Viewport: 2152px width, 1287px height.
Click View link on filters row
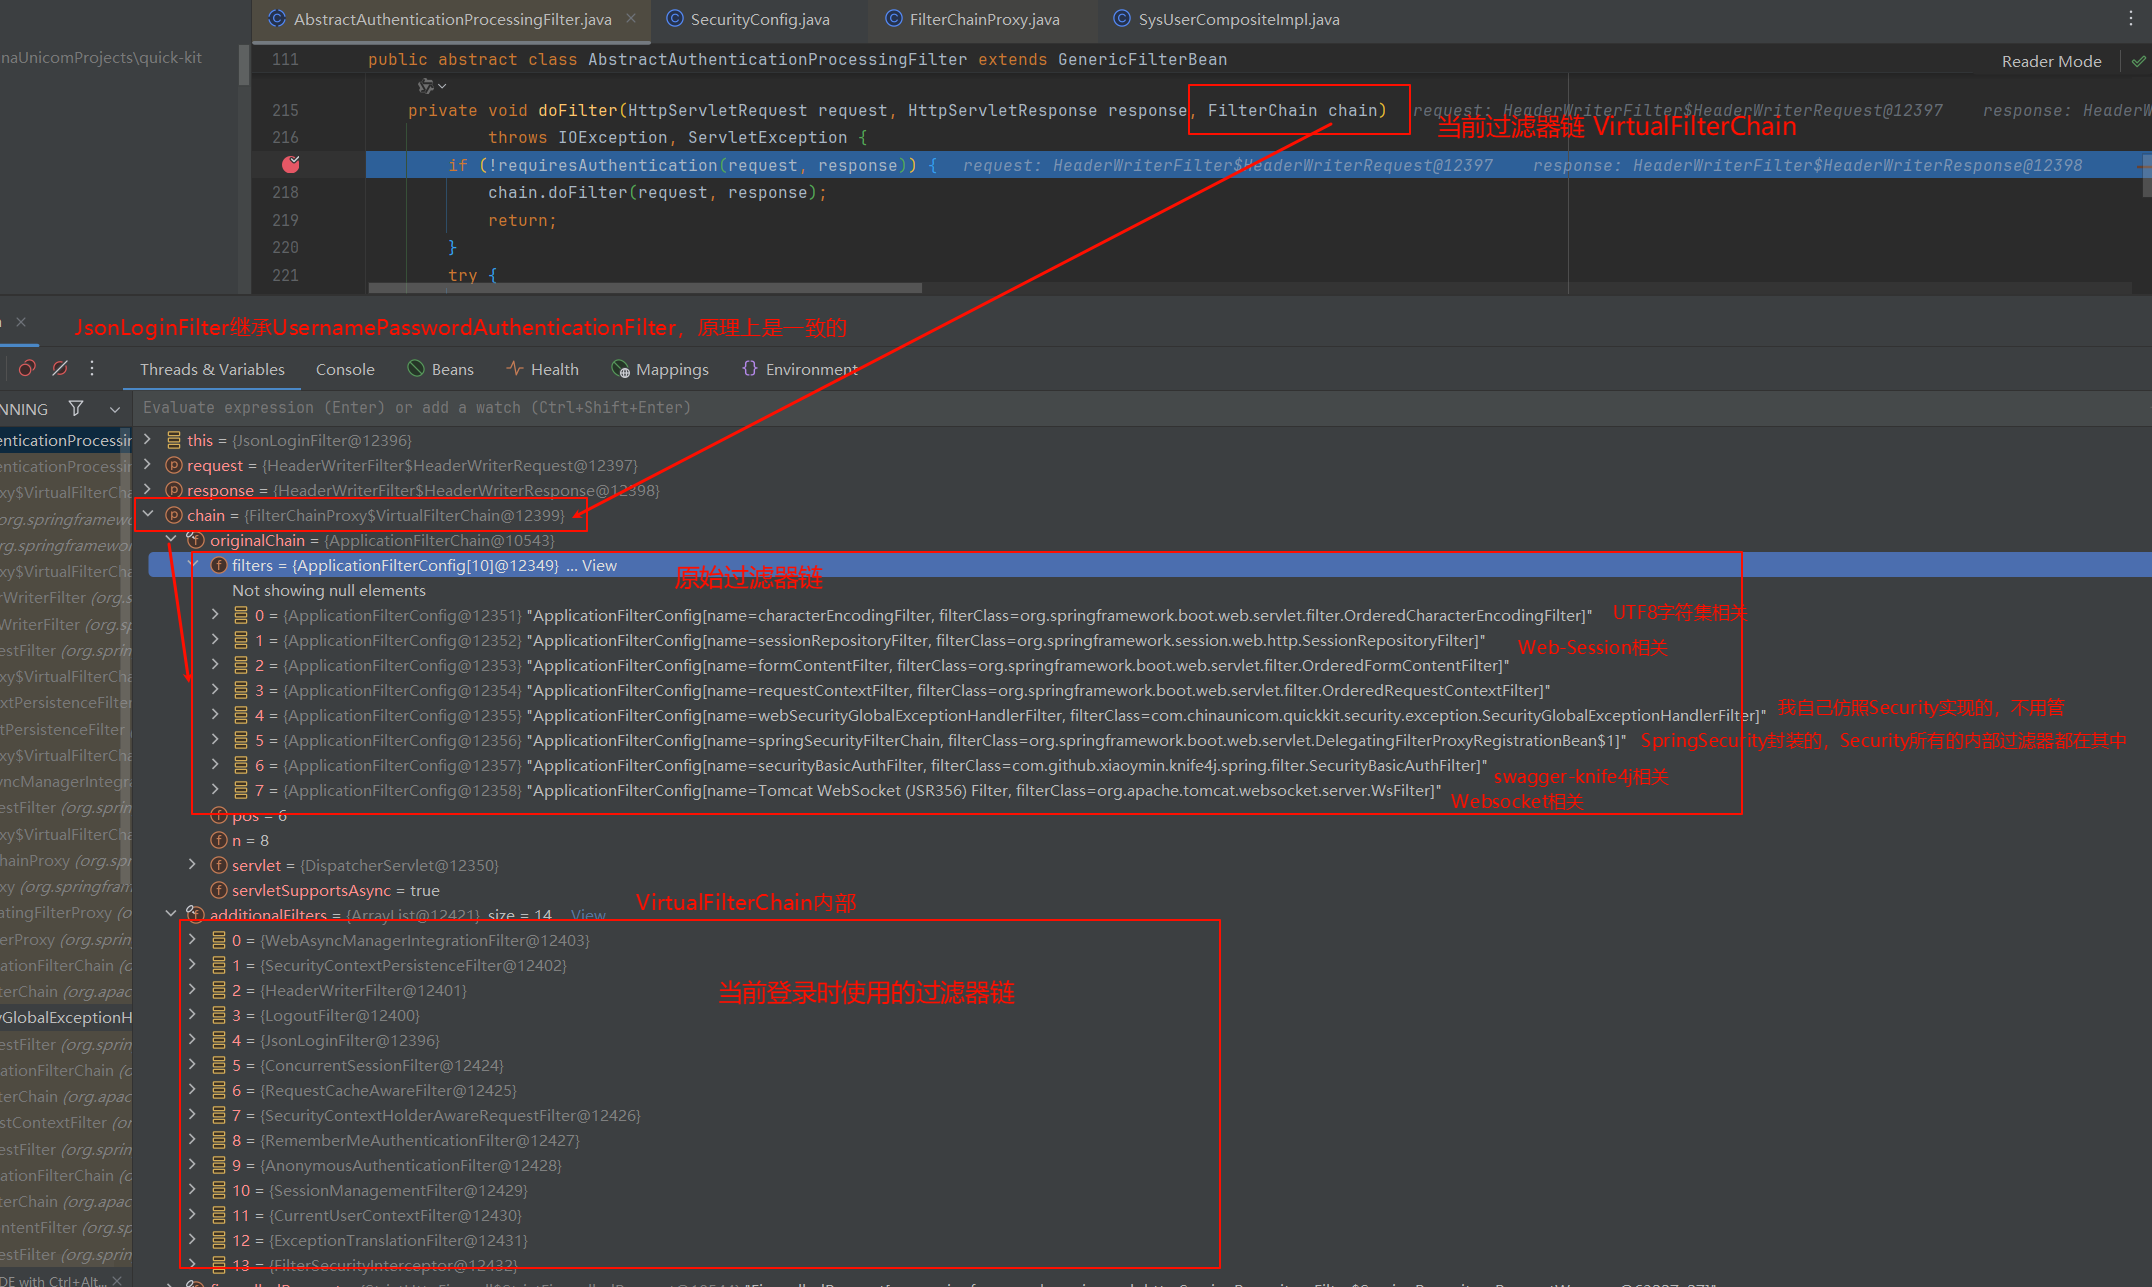(x=599, y=565)
